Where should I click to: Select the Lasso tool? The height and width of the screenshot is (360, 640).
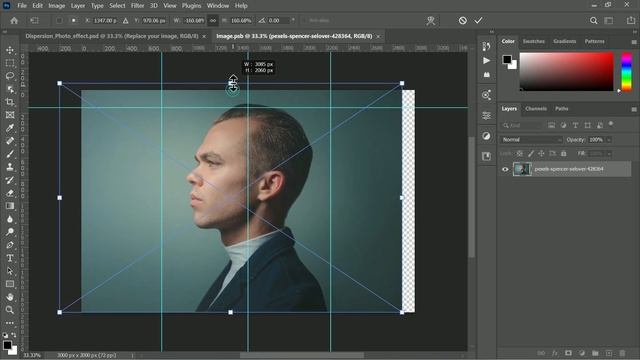pyautogui.click(x=10, y=76)
